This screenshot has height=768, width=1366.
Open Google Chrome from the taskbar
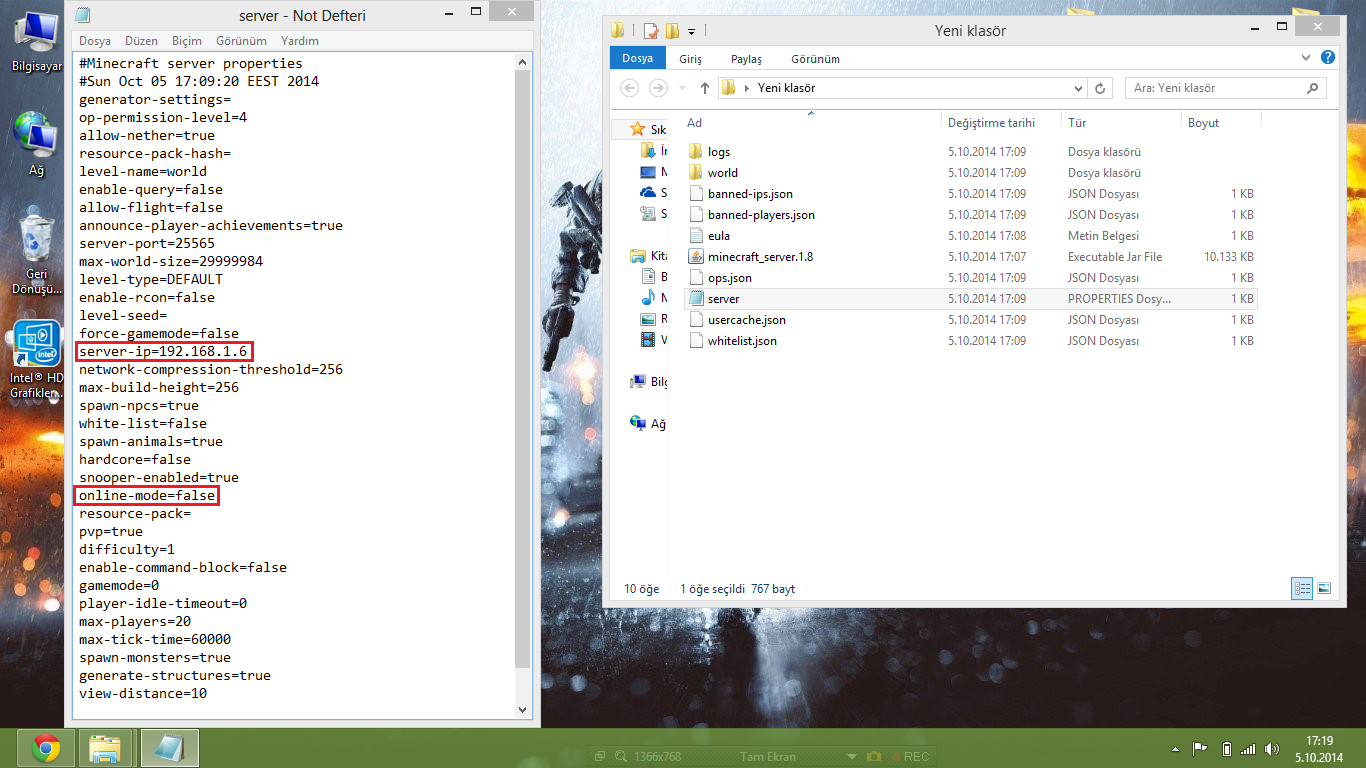(45, 748)
